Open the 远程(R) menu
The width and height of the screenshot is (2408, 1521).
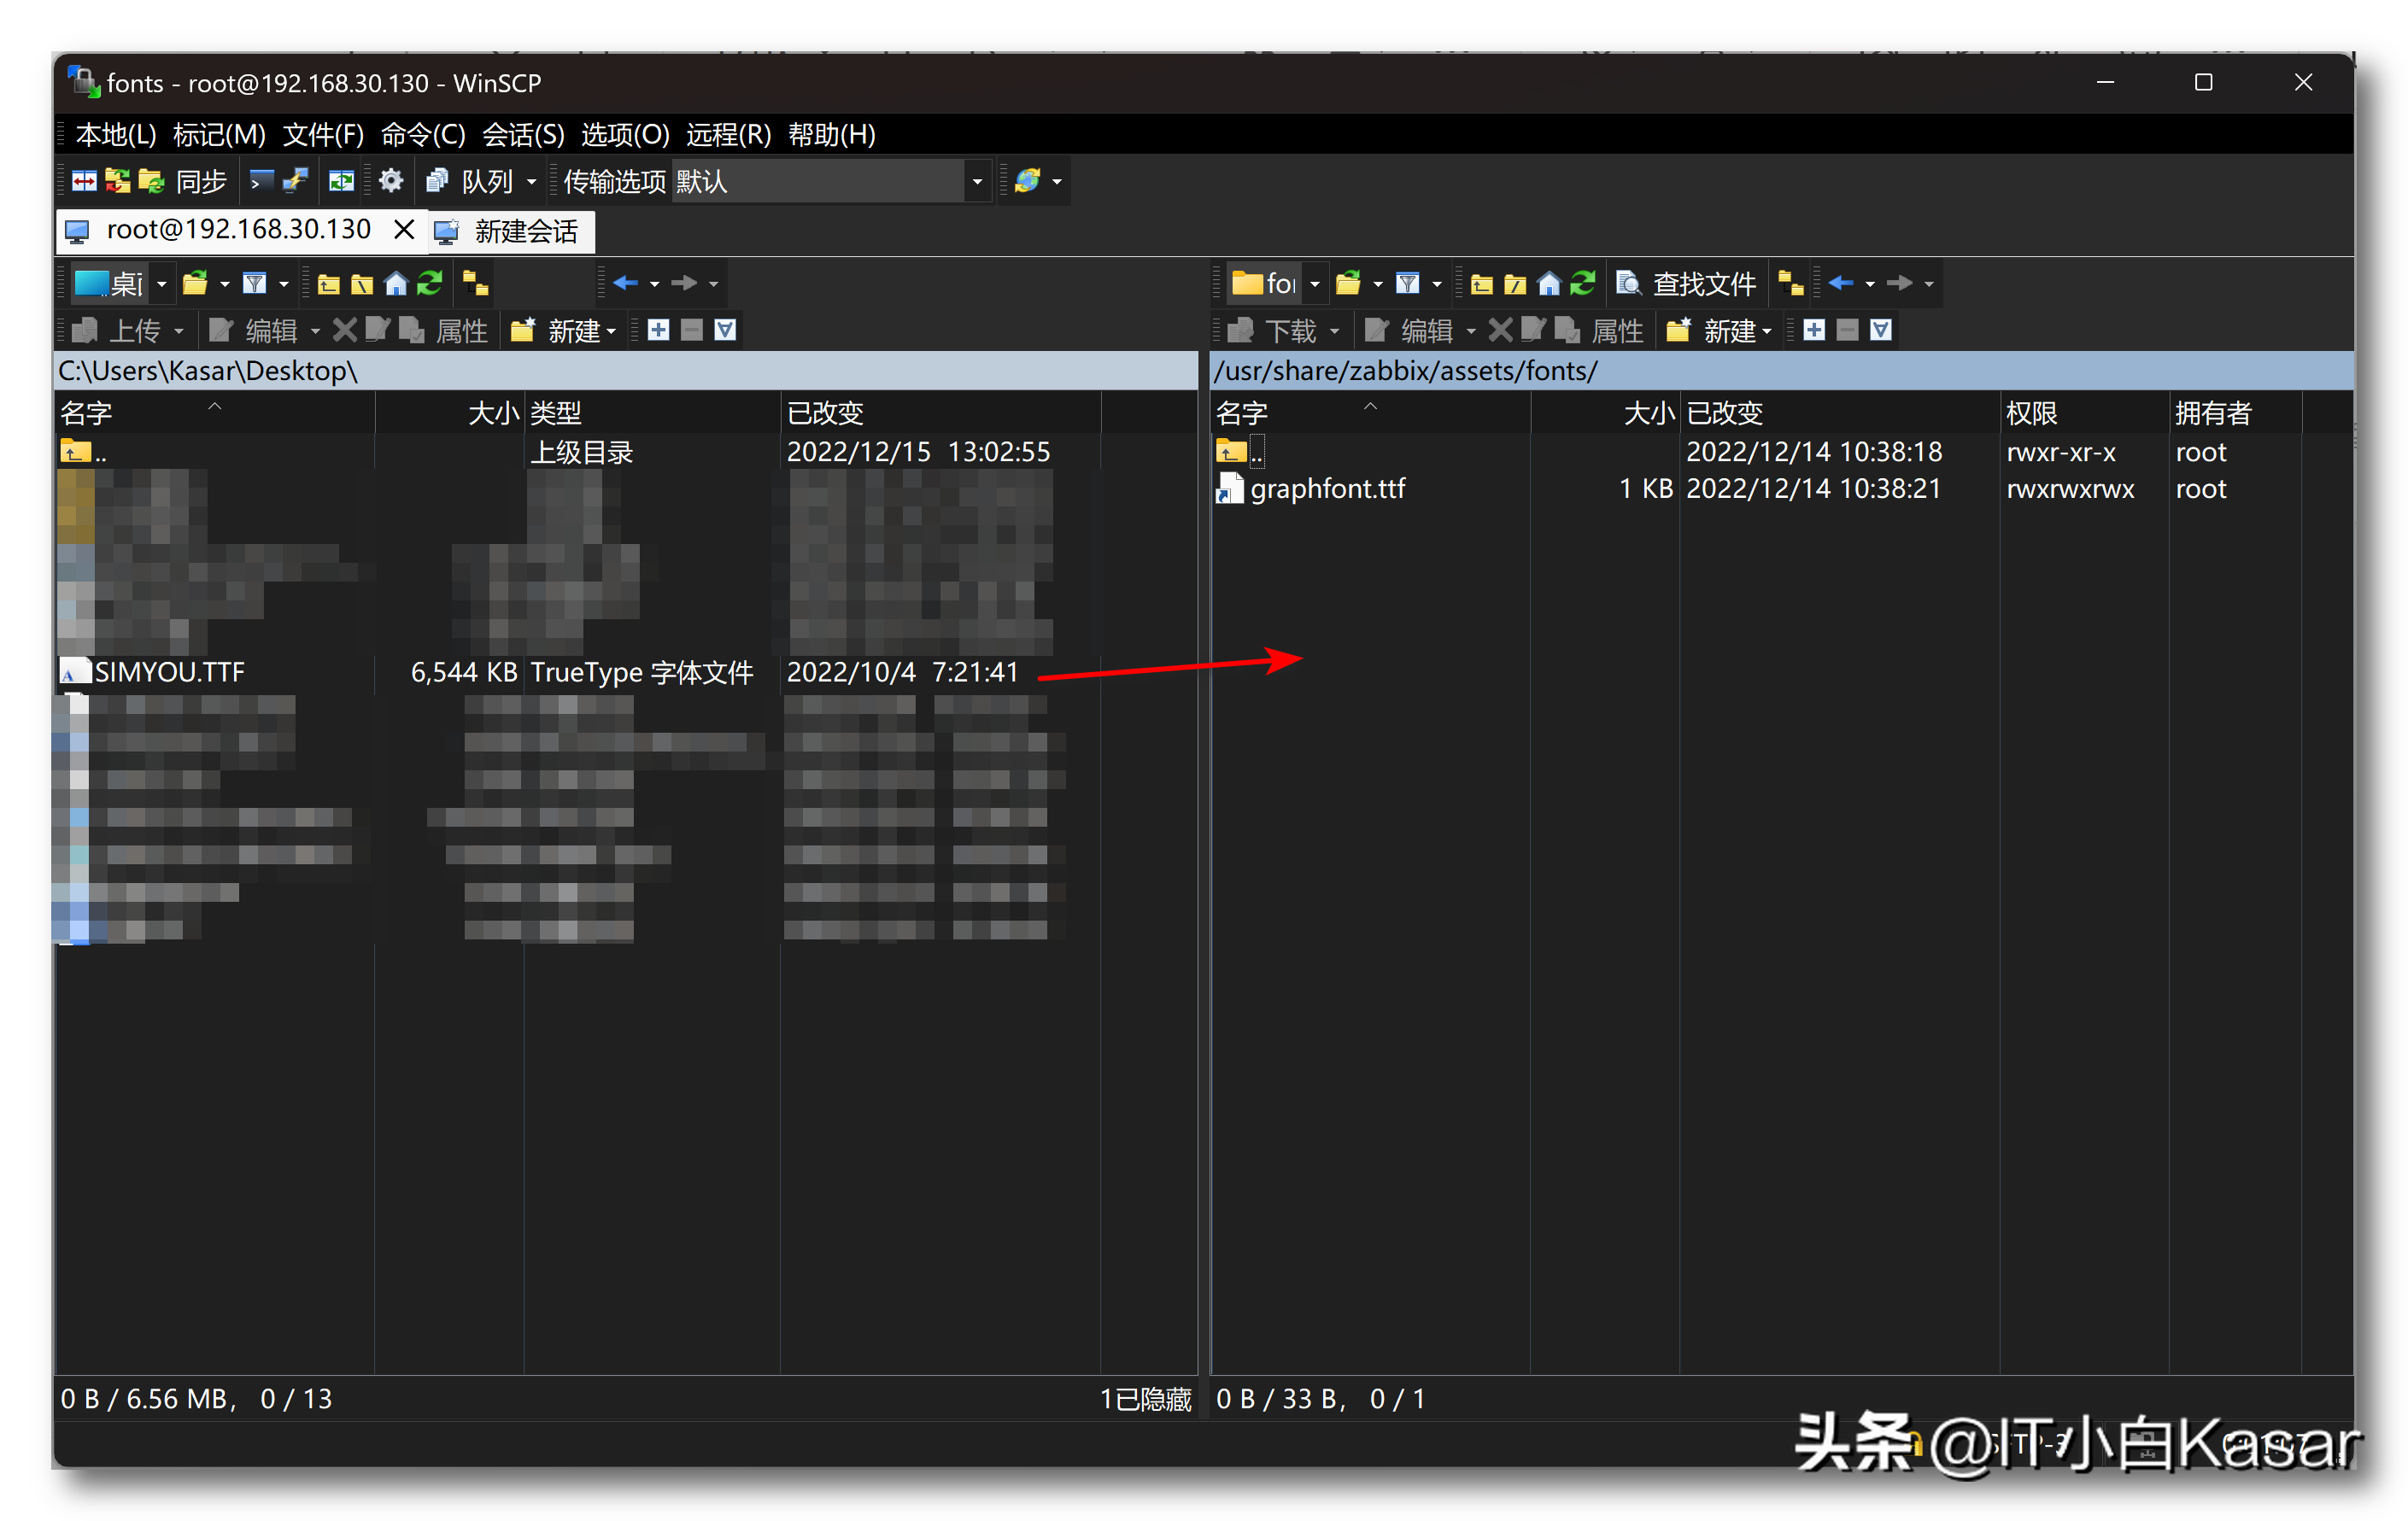[x=728, y=134]
